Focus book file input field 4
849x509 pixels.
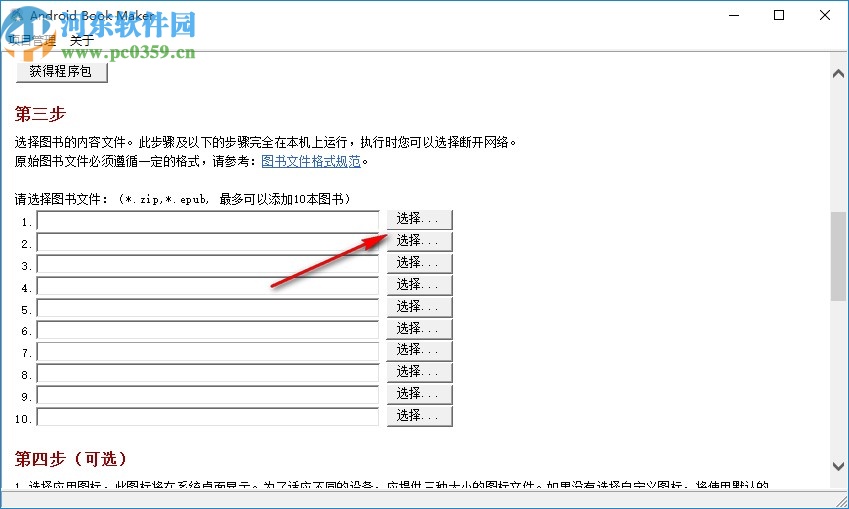pos(208,286)
